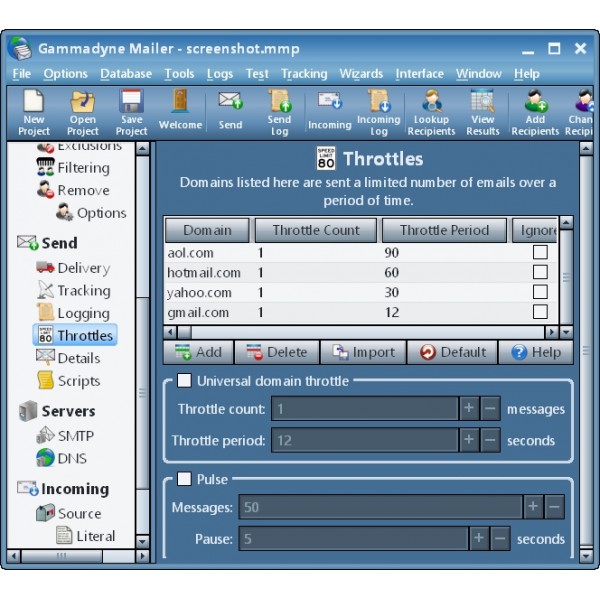600x600 pixels.
Task: Click the Import button
Action: [x=364, y=352]
